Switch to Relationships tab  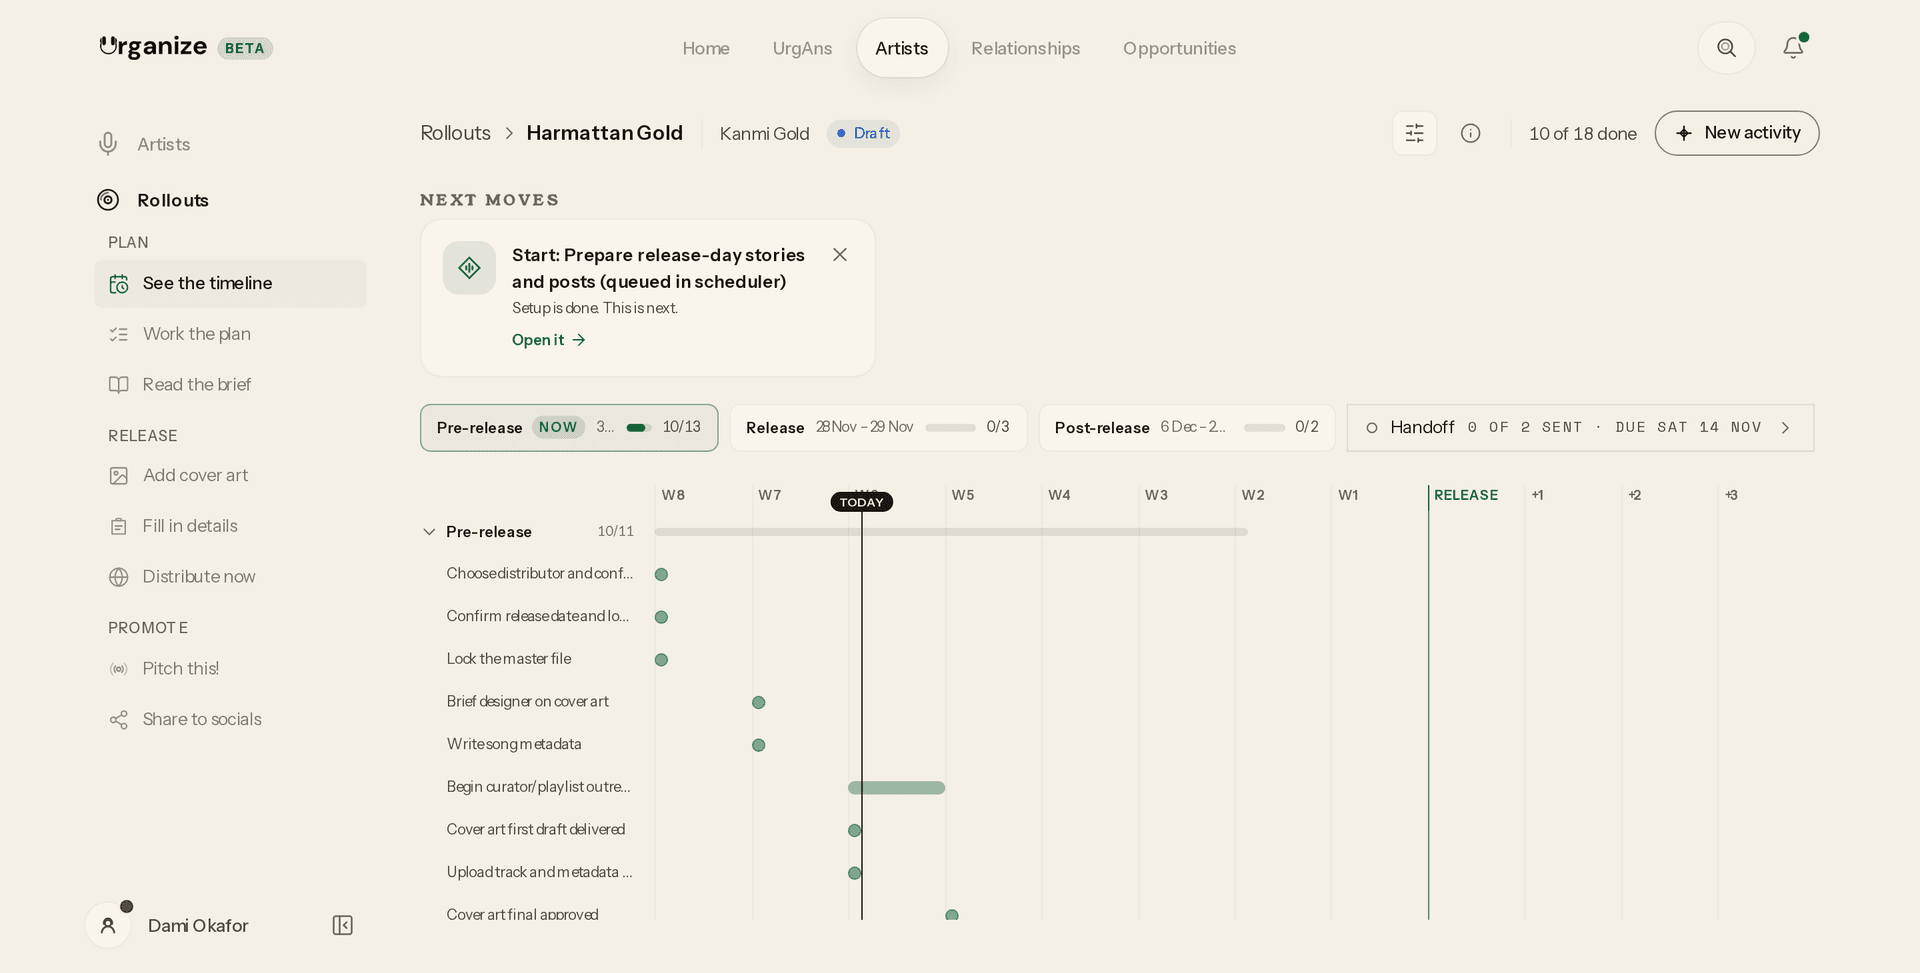[x=1025, y=48]
